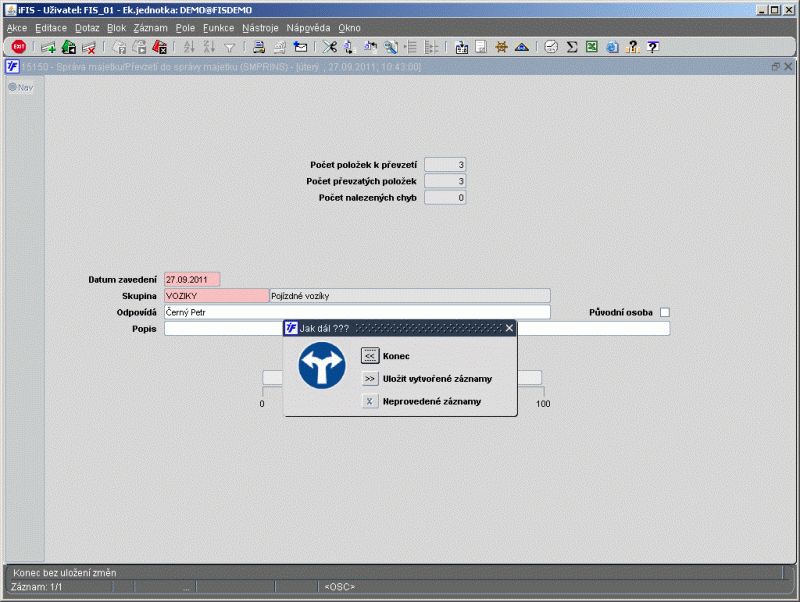This screenshot has width=800, height=602.
Task: Sort descending with the Z-A icon
Action: (209, 47)
